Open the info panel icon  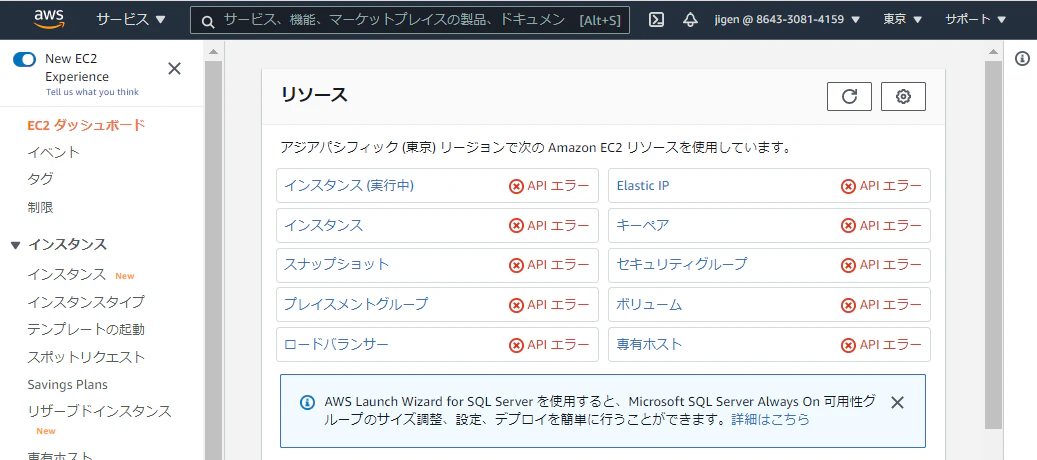[1022, 59]
